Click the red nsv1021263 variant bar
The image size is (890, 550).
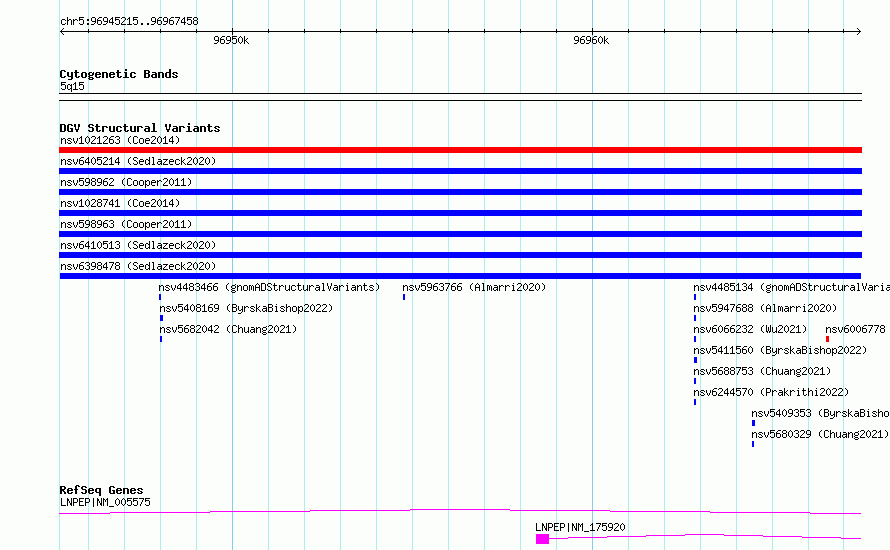point(460,150)
